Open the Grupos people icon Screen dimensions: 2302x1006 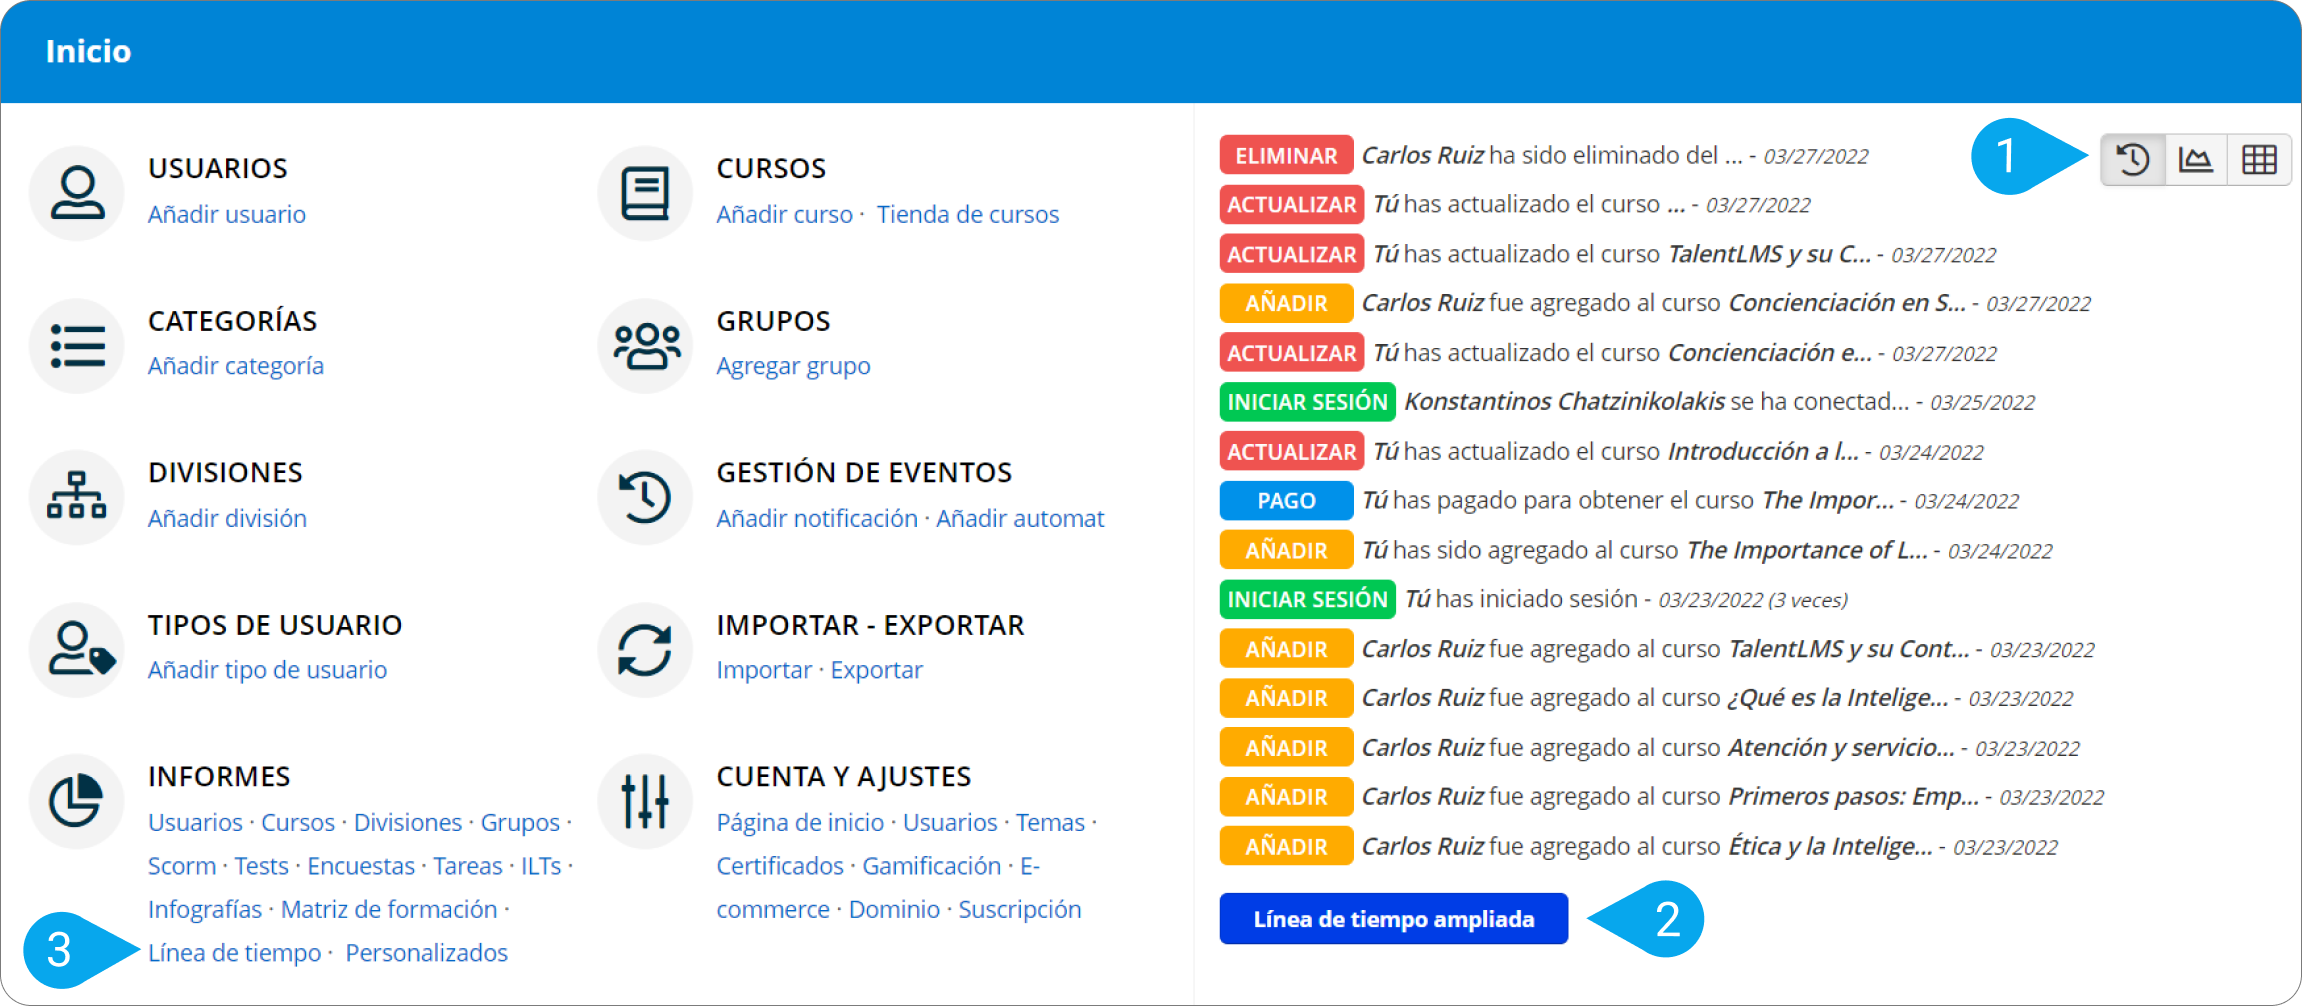645,346
